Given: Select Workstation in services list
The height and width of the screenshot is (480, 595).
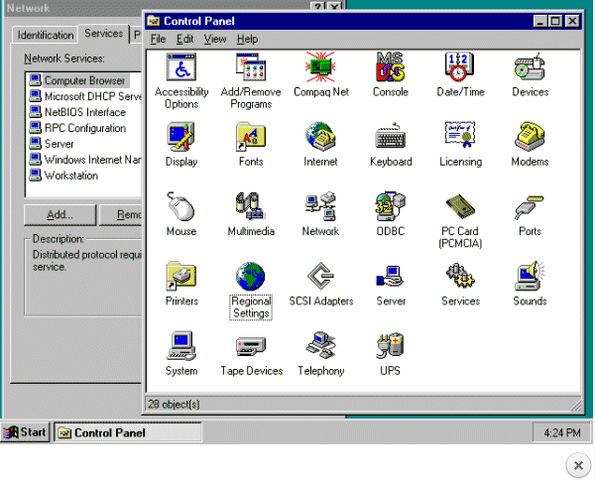Looking at the screenshot, I should [64, 176].
